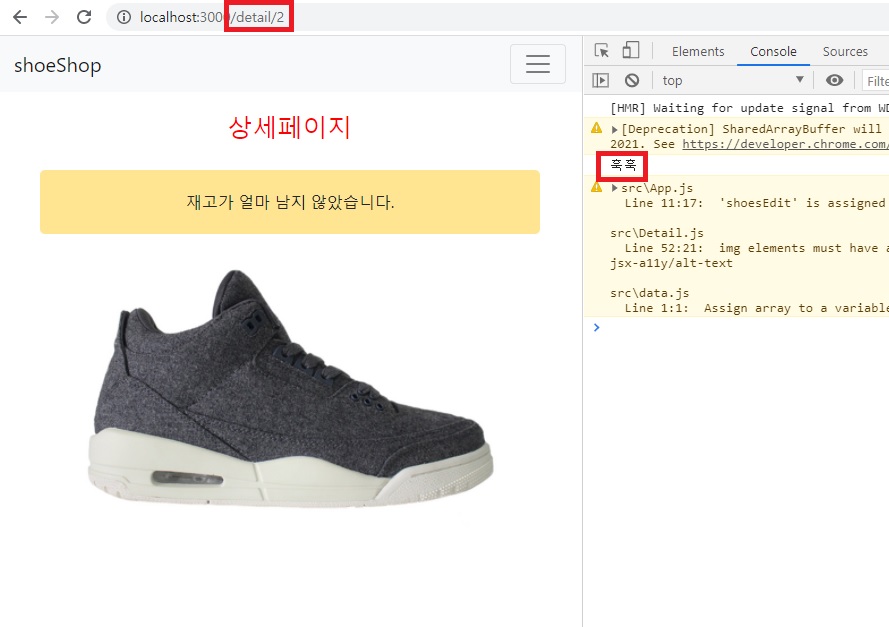Screen dimensions: 889x627
Task: Click the HMR waiting log message
Action: (x=749, y=108)
